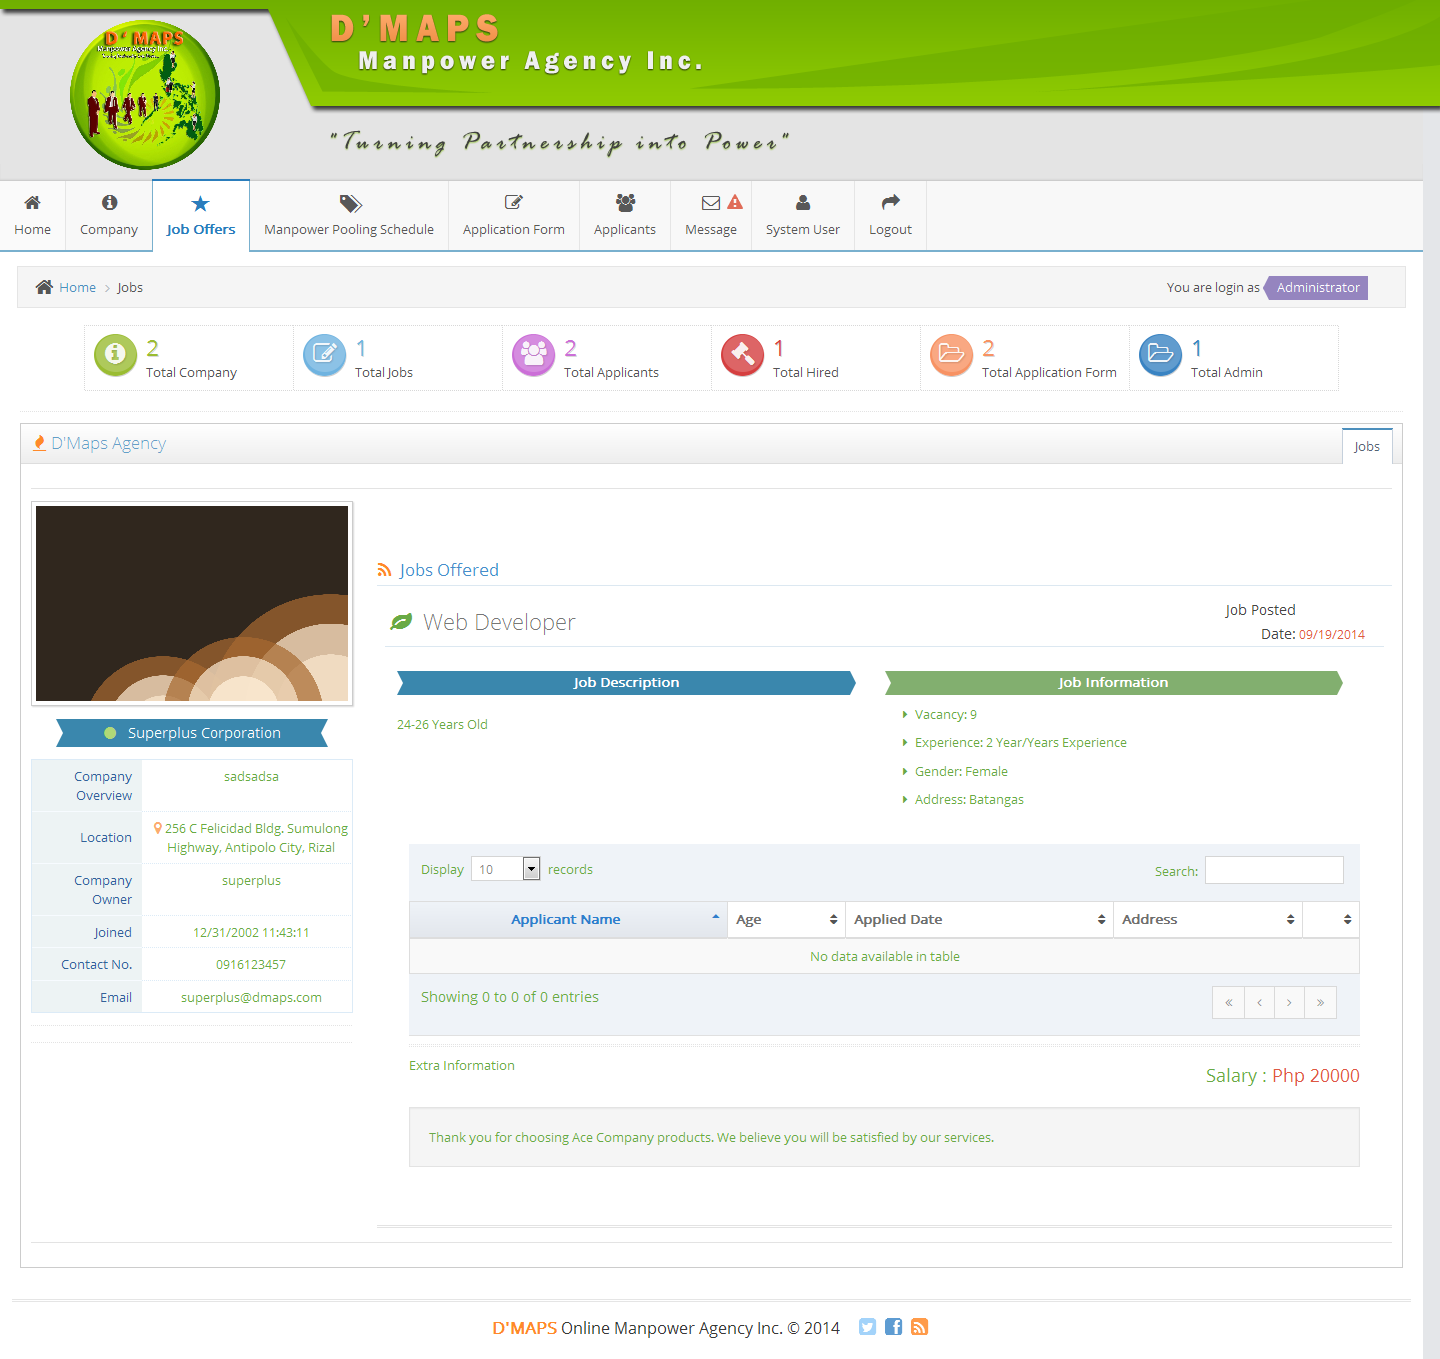Click the Vacancy: 9 list item
This screenshot has height=1359, width=1440.
[946, 715]
